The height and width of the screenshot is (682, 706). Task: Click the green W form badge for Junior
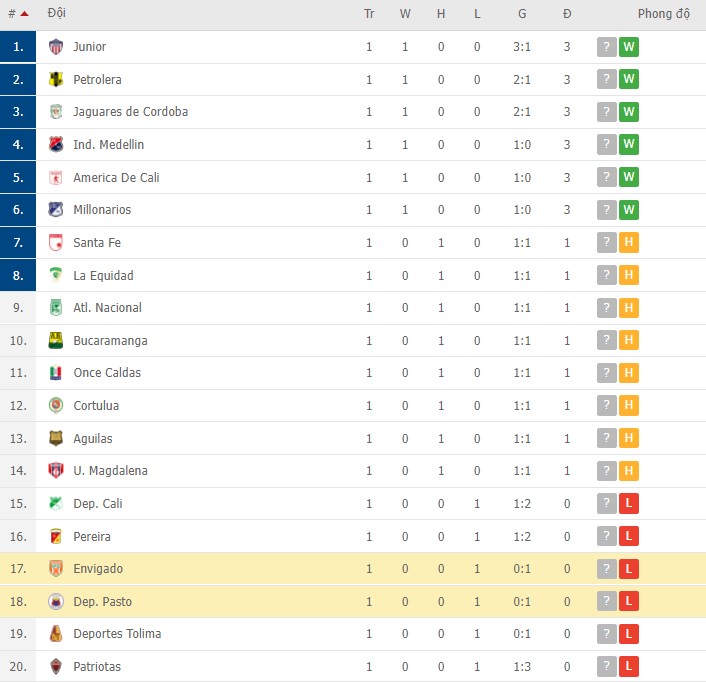click(629, 47)
